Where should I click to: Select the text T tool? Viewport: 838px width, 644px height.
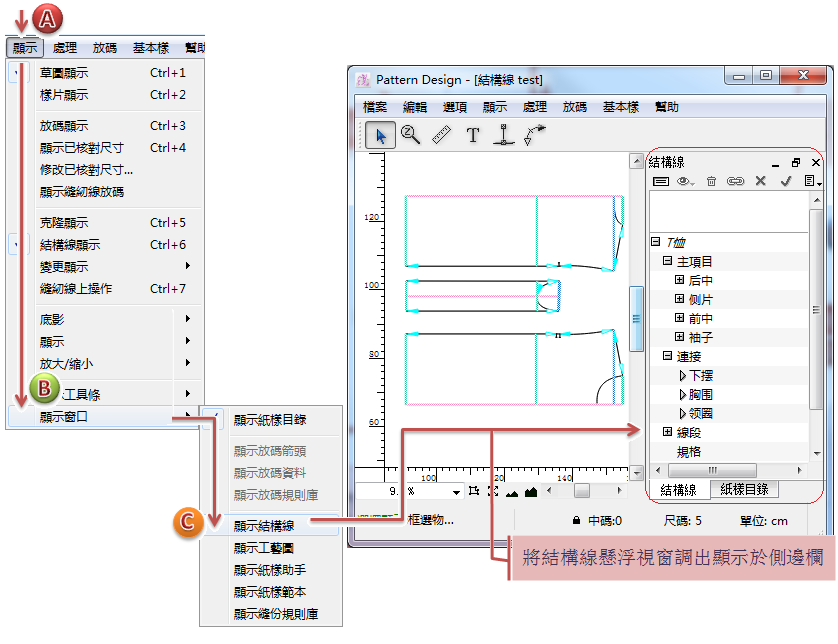(473, 135)
